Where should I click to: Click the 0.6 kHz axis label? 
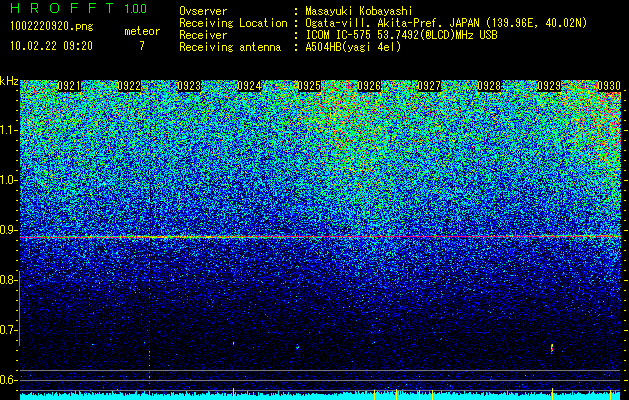click(x=8, y=380)
